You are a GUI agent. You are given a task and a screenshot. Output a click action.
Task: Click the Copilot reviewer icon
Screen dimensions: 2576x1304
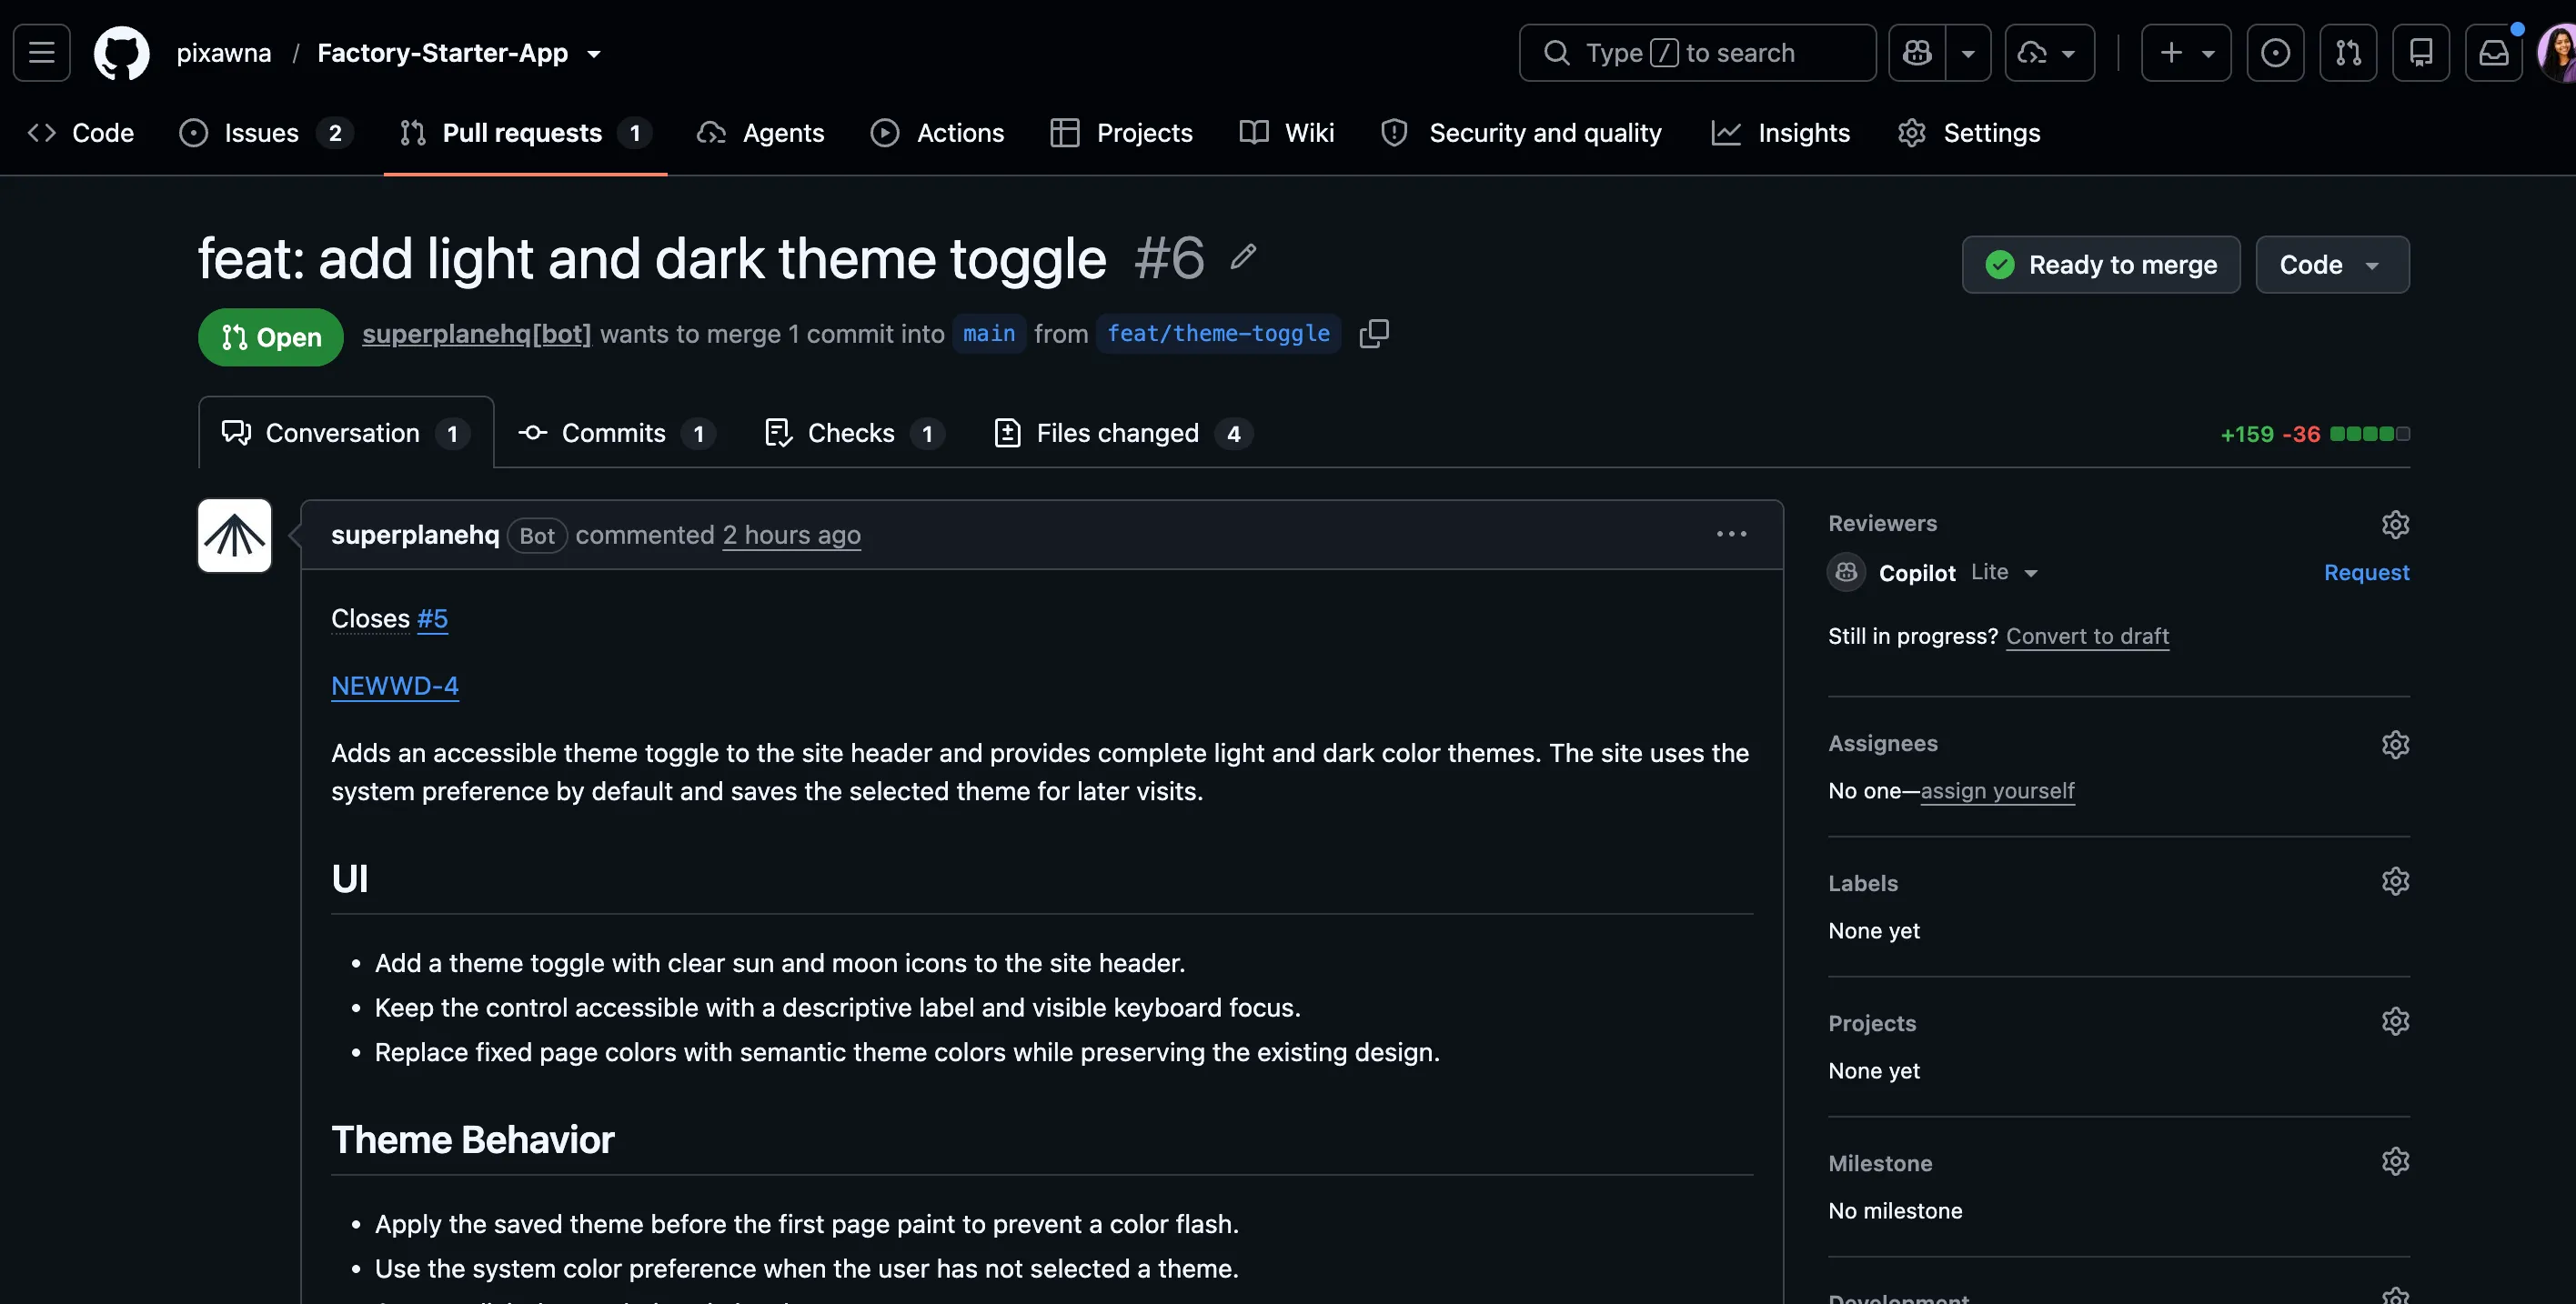1847,572
